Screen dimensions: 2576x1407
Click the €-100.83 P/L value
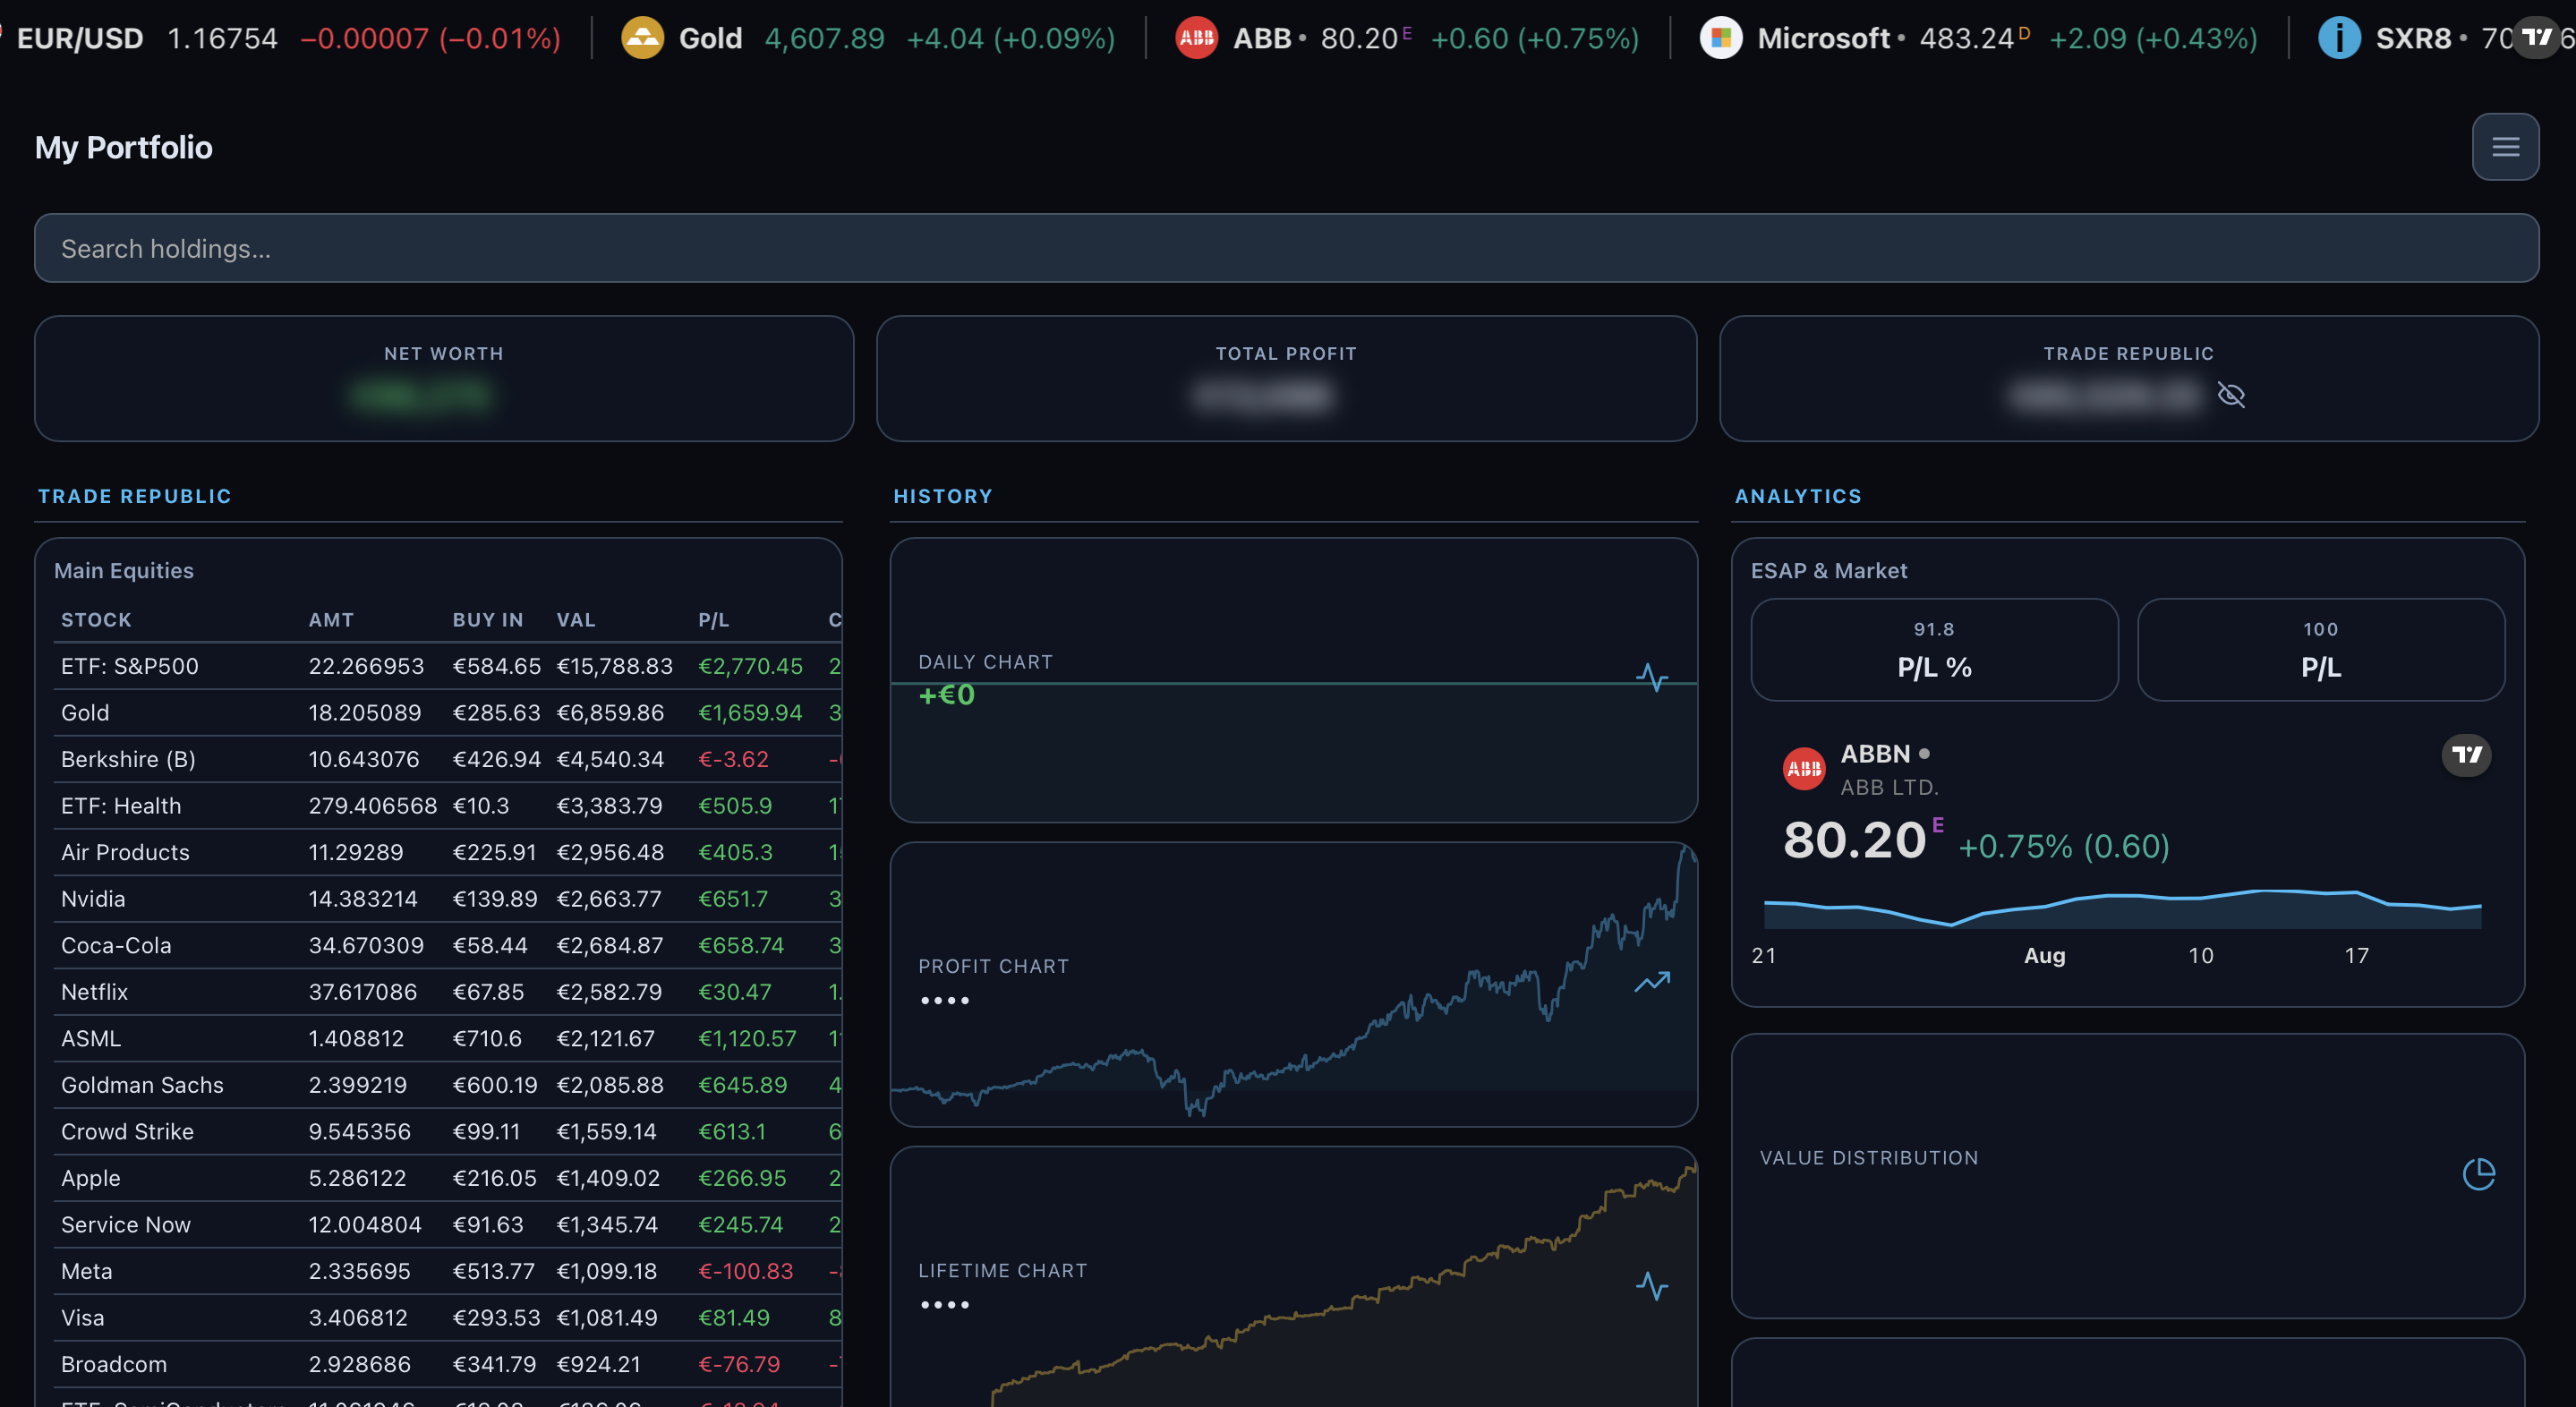[745, 1271]
